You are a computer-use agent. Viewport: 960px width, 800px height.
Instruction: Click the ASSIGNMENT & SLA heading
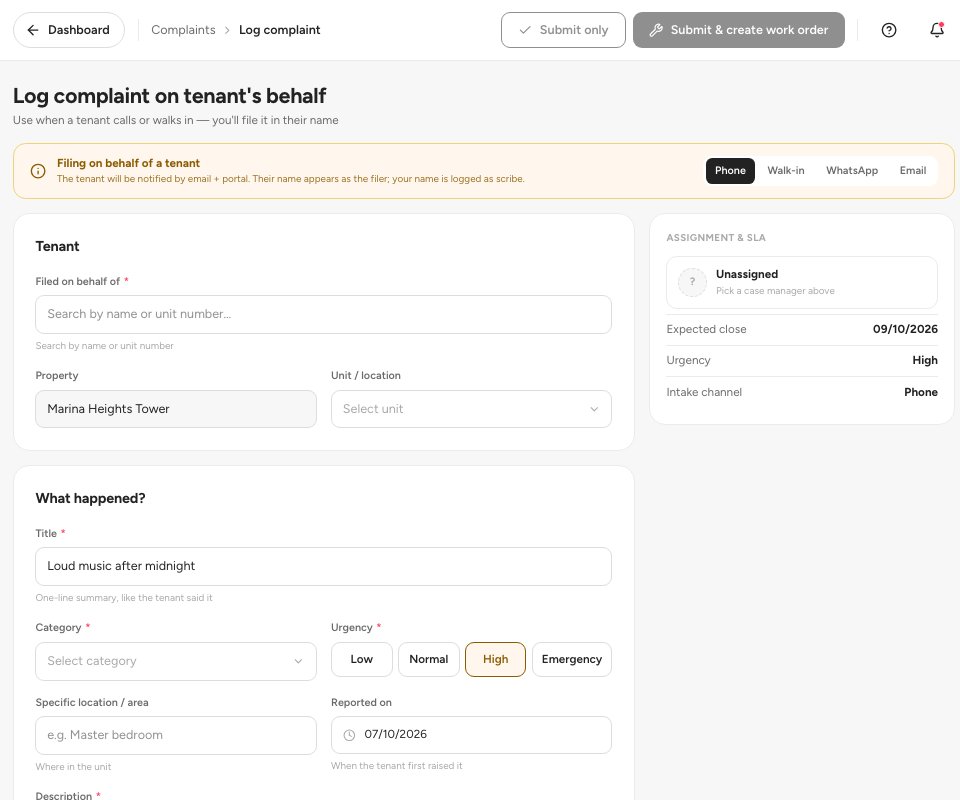point(716,237)
